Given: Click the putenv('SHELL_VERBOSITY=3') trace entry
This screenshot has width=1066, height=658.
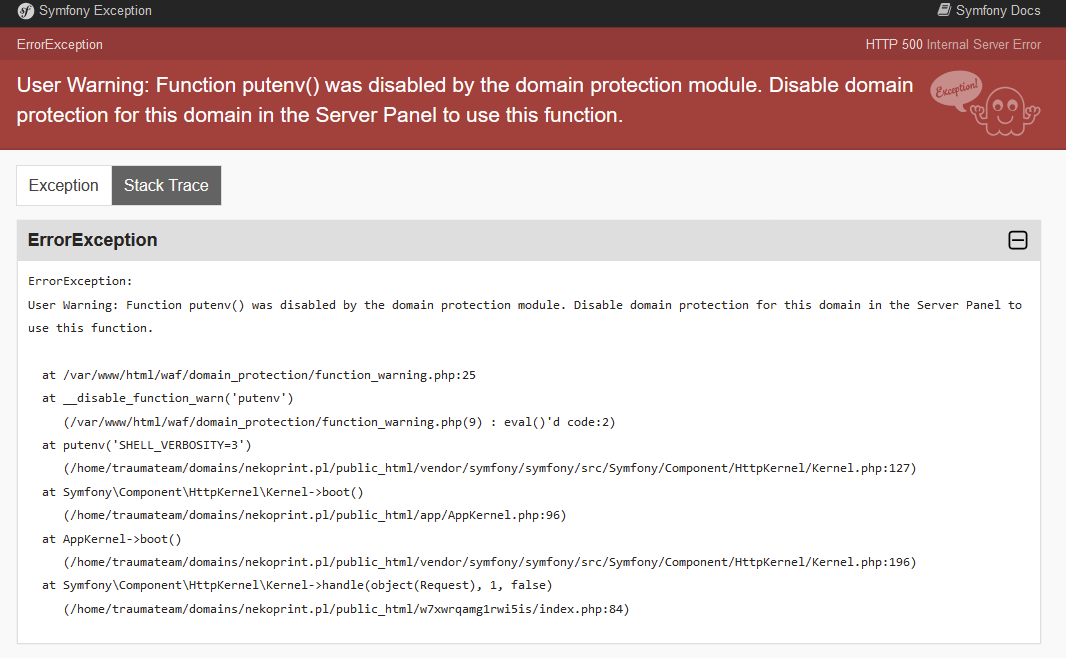Looking at the screenshot, I should click(x=146, y=445).
